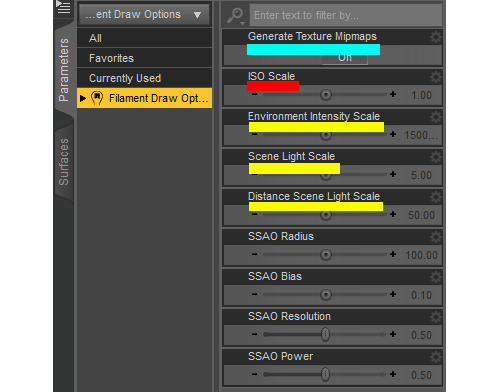Click the SSAO Resolution slider handle
This screenshot has height=392, width=500.
(325, 334)
